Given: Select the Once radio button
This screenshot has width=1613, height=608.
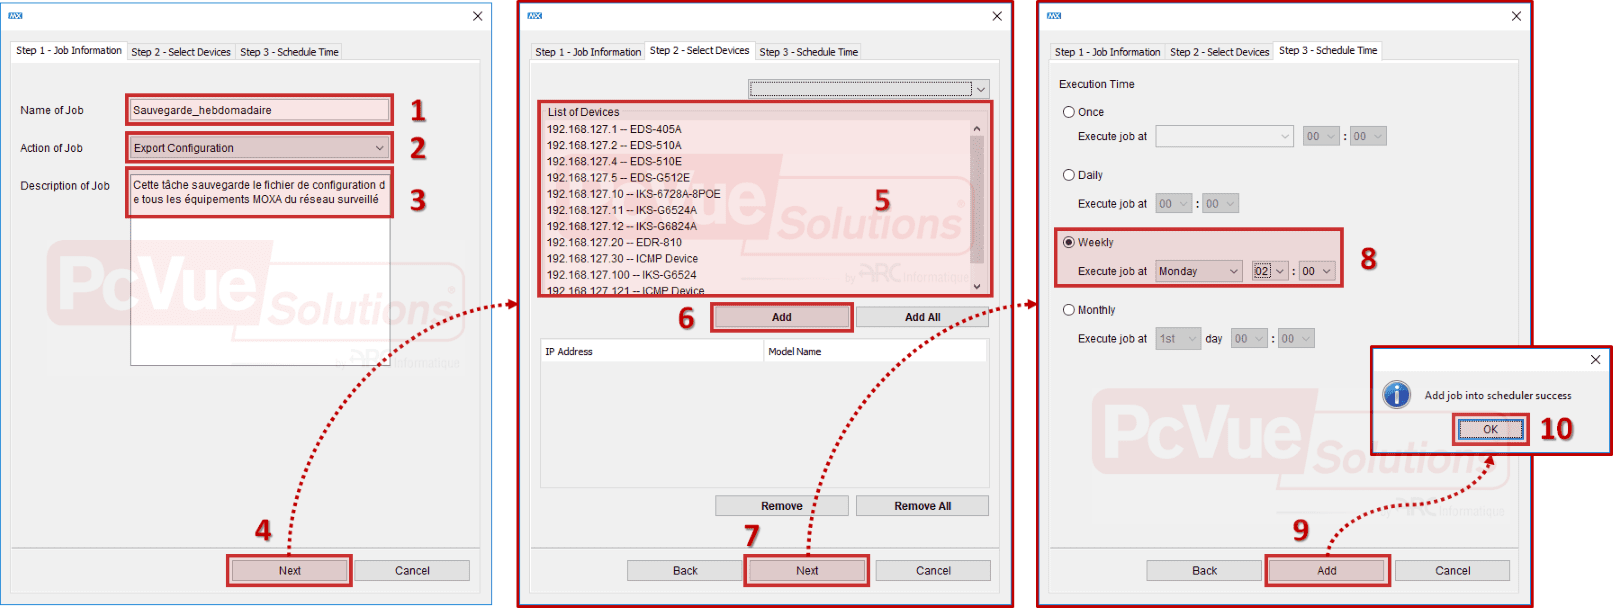Looking at the screenshot, I should pyautogui.click(x=1068, y=112).
